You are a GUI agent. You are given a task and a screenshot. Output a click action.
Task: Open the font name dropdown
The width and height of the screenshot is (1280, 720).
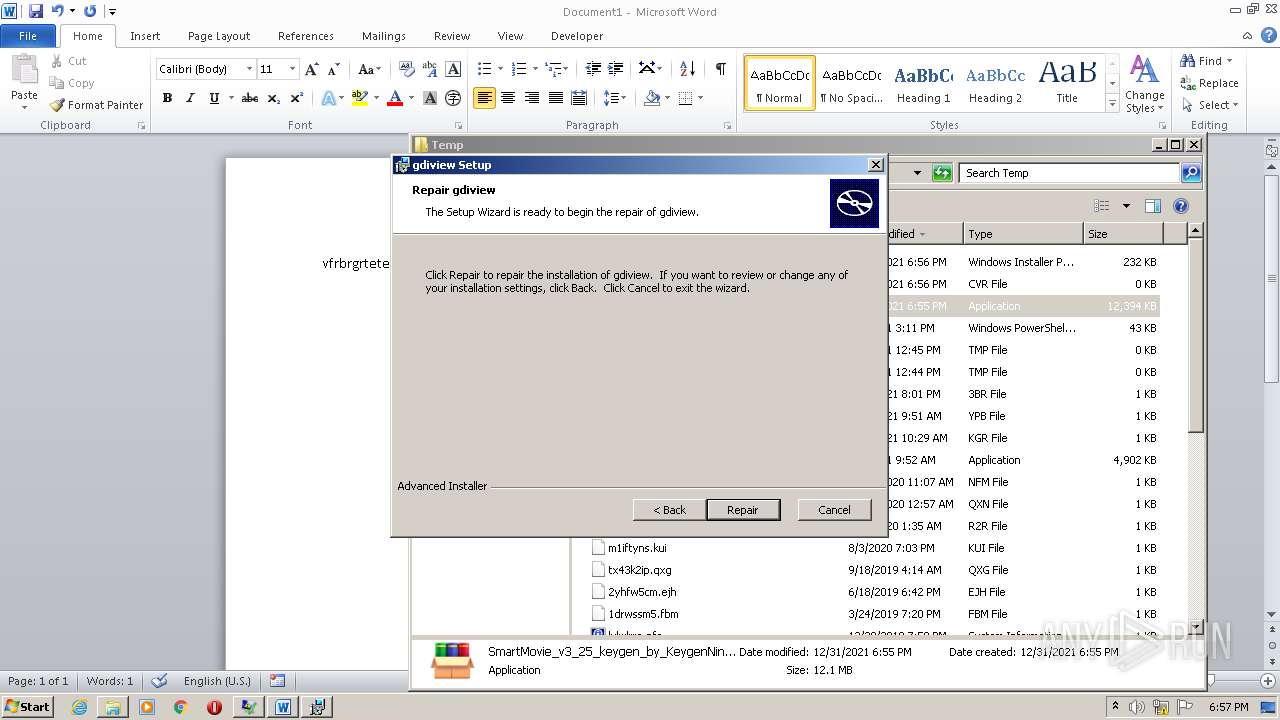tap(249, 69)
